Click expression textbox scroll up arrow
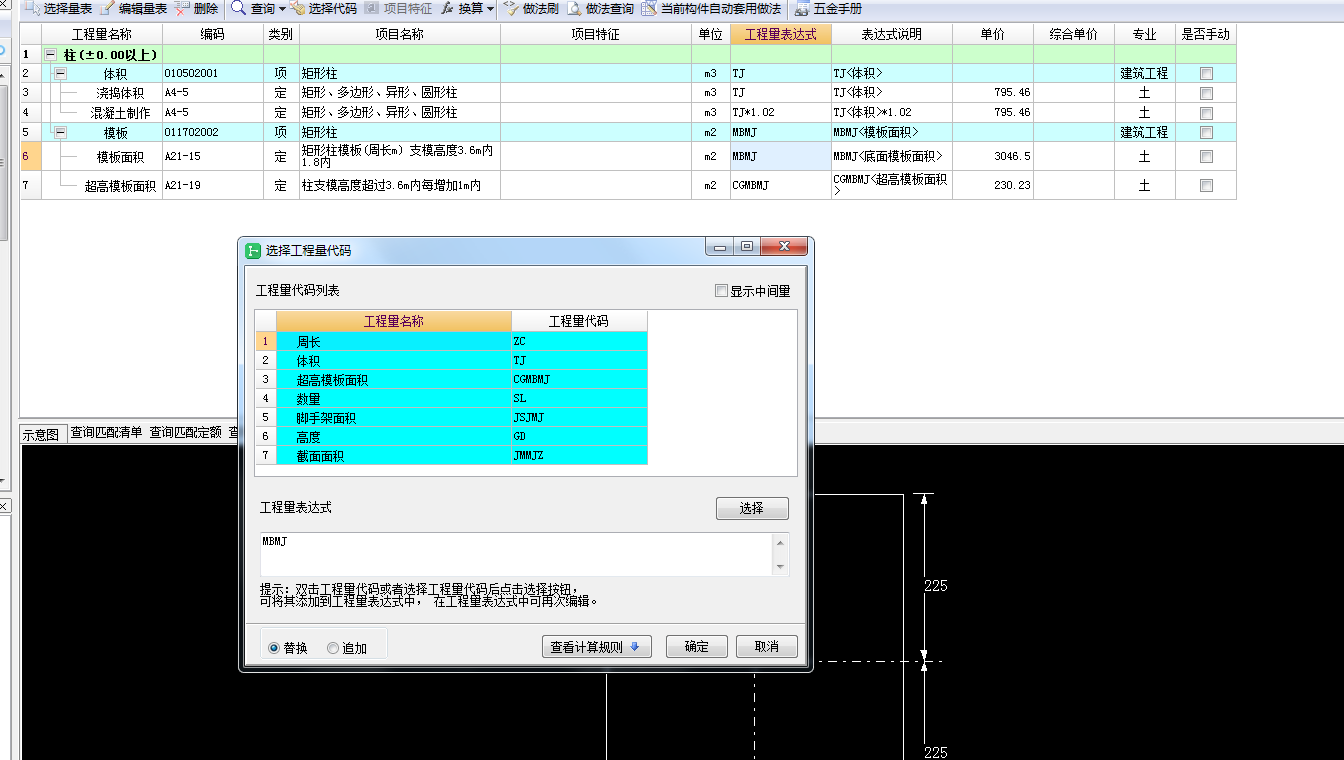The image size is (1344, 760). pos(781,543)
